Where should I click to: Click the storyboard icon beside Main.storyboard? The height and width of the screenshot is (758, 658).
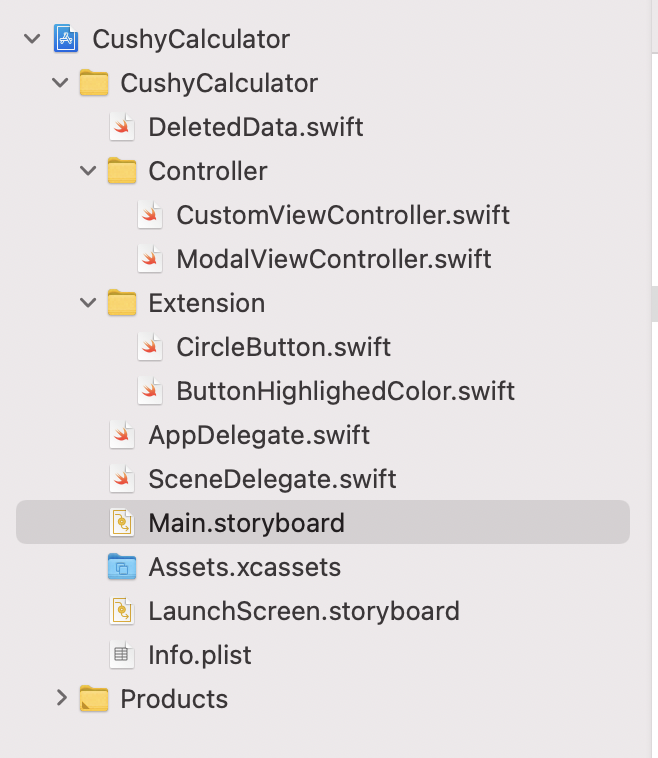point(122,523)
